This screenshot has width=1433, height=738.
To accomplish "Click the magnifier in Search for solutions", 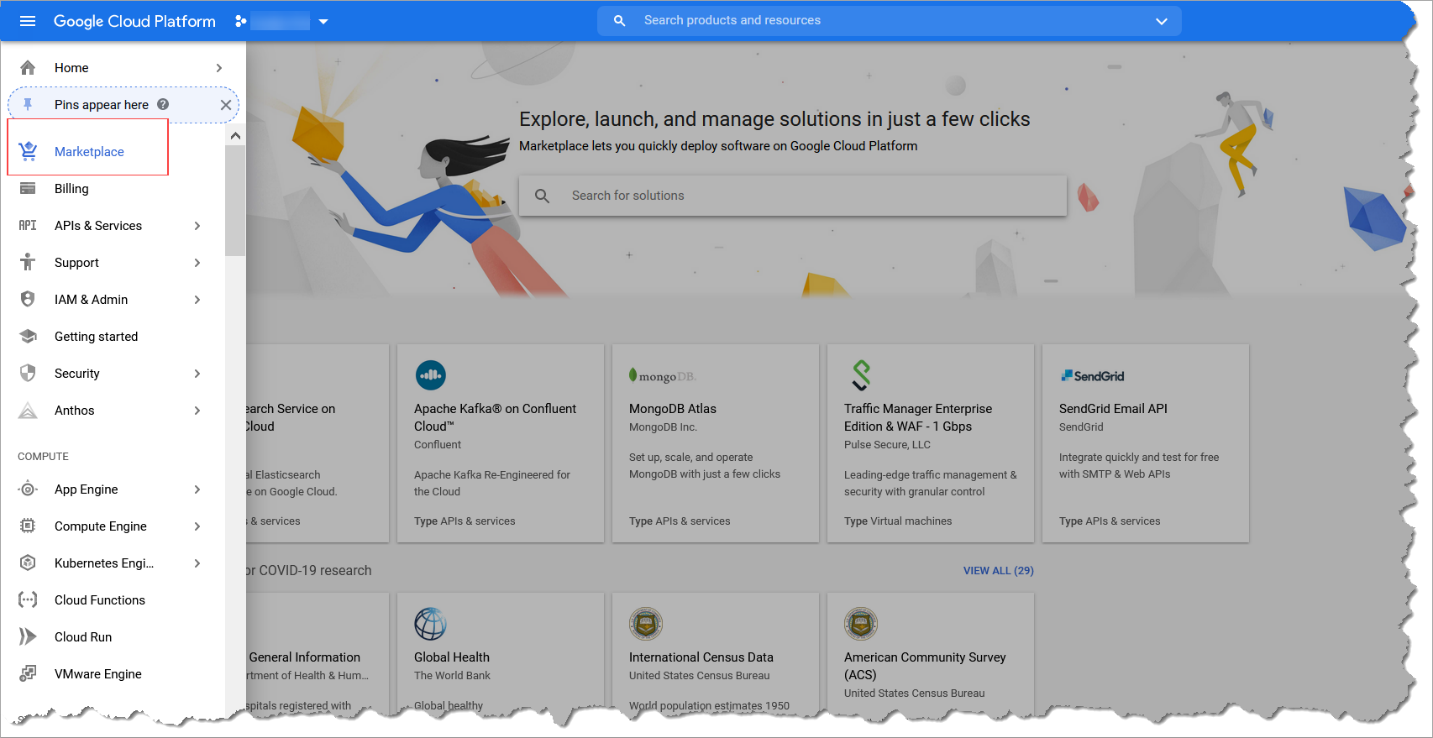I will 542,196.
